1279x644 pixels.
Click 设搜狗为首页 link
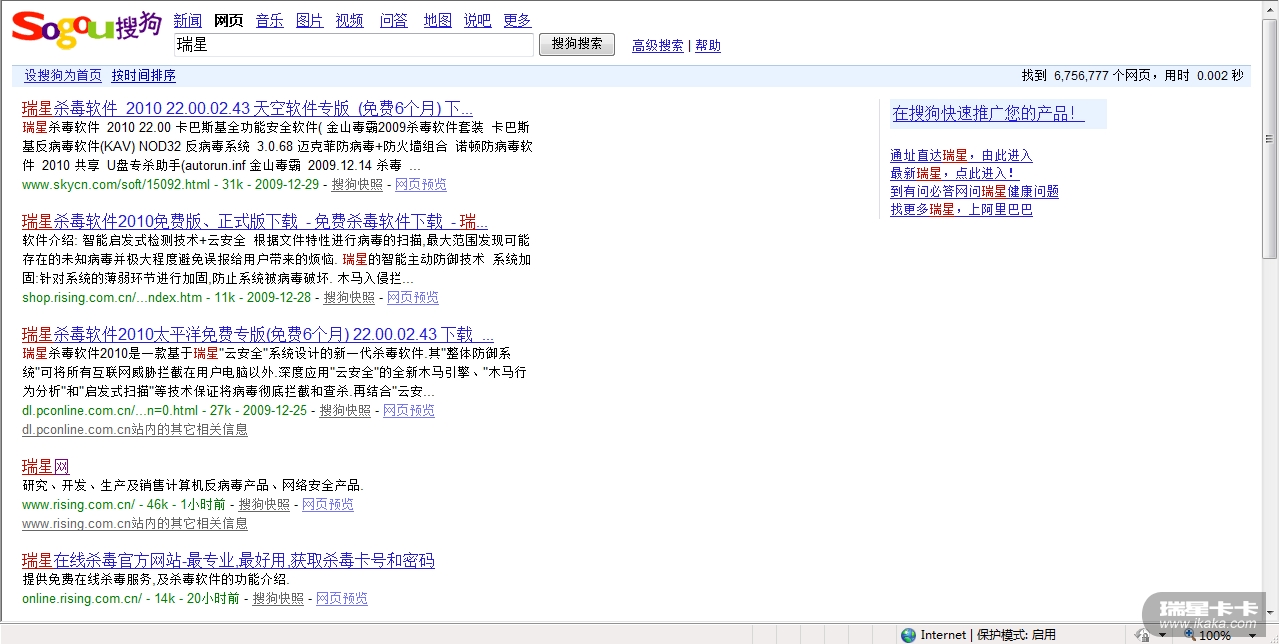(63, 76)
